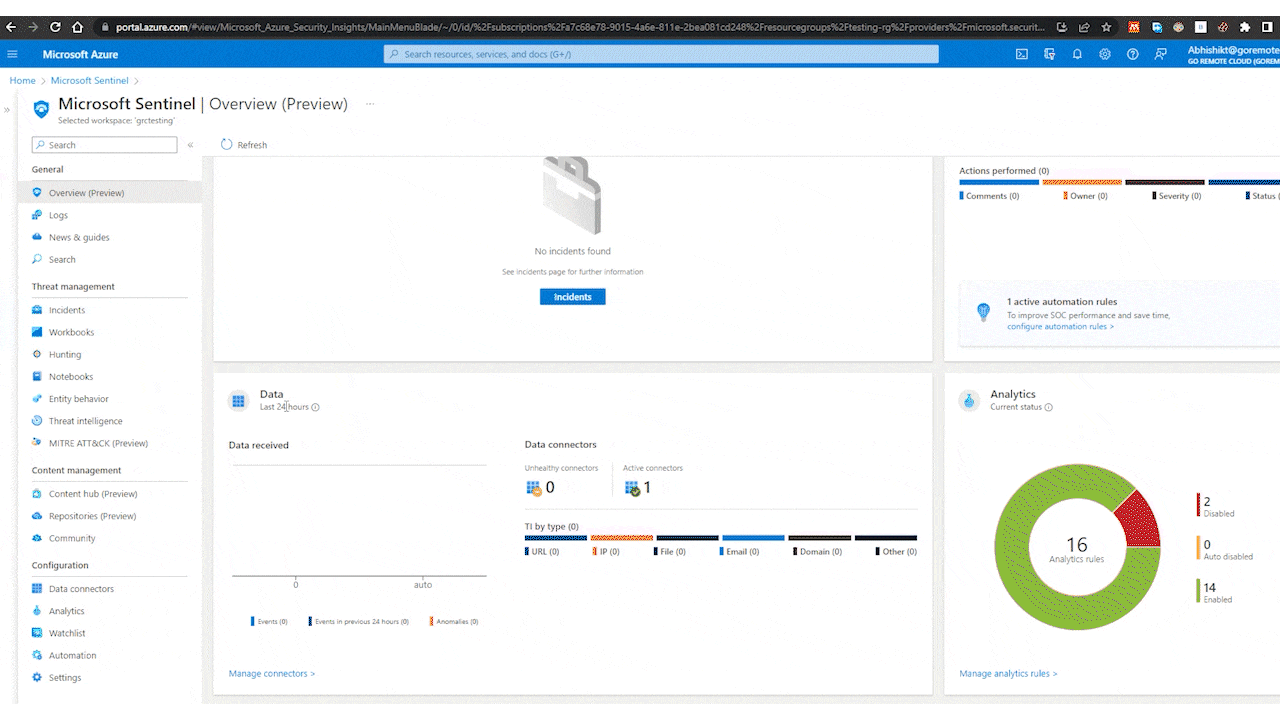Click the Refresh button
Screen dimensions: 1280x720
[244, 145]
